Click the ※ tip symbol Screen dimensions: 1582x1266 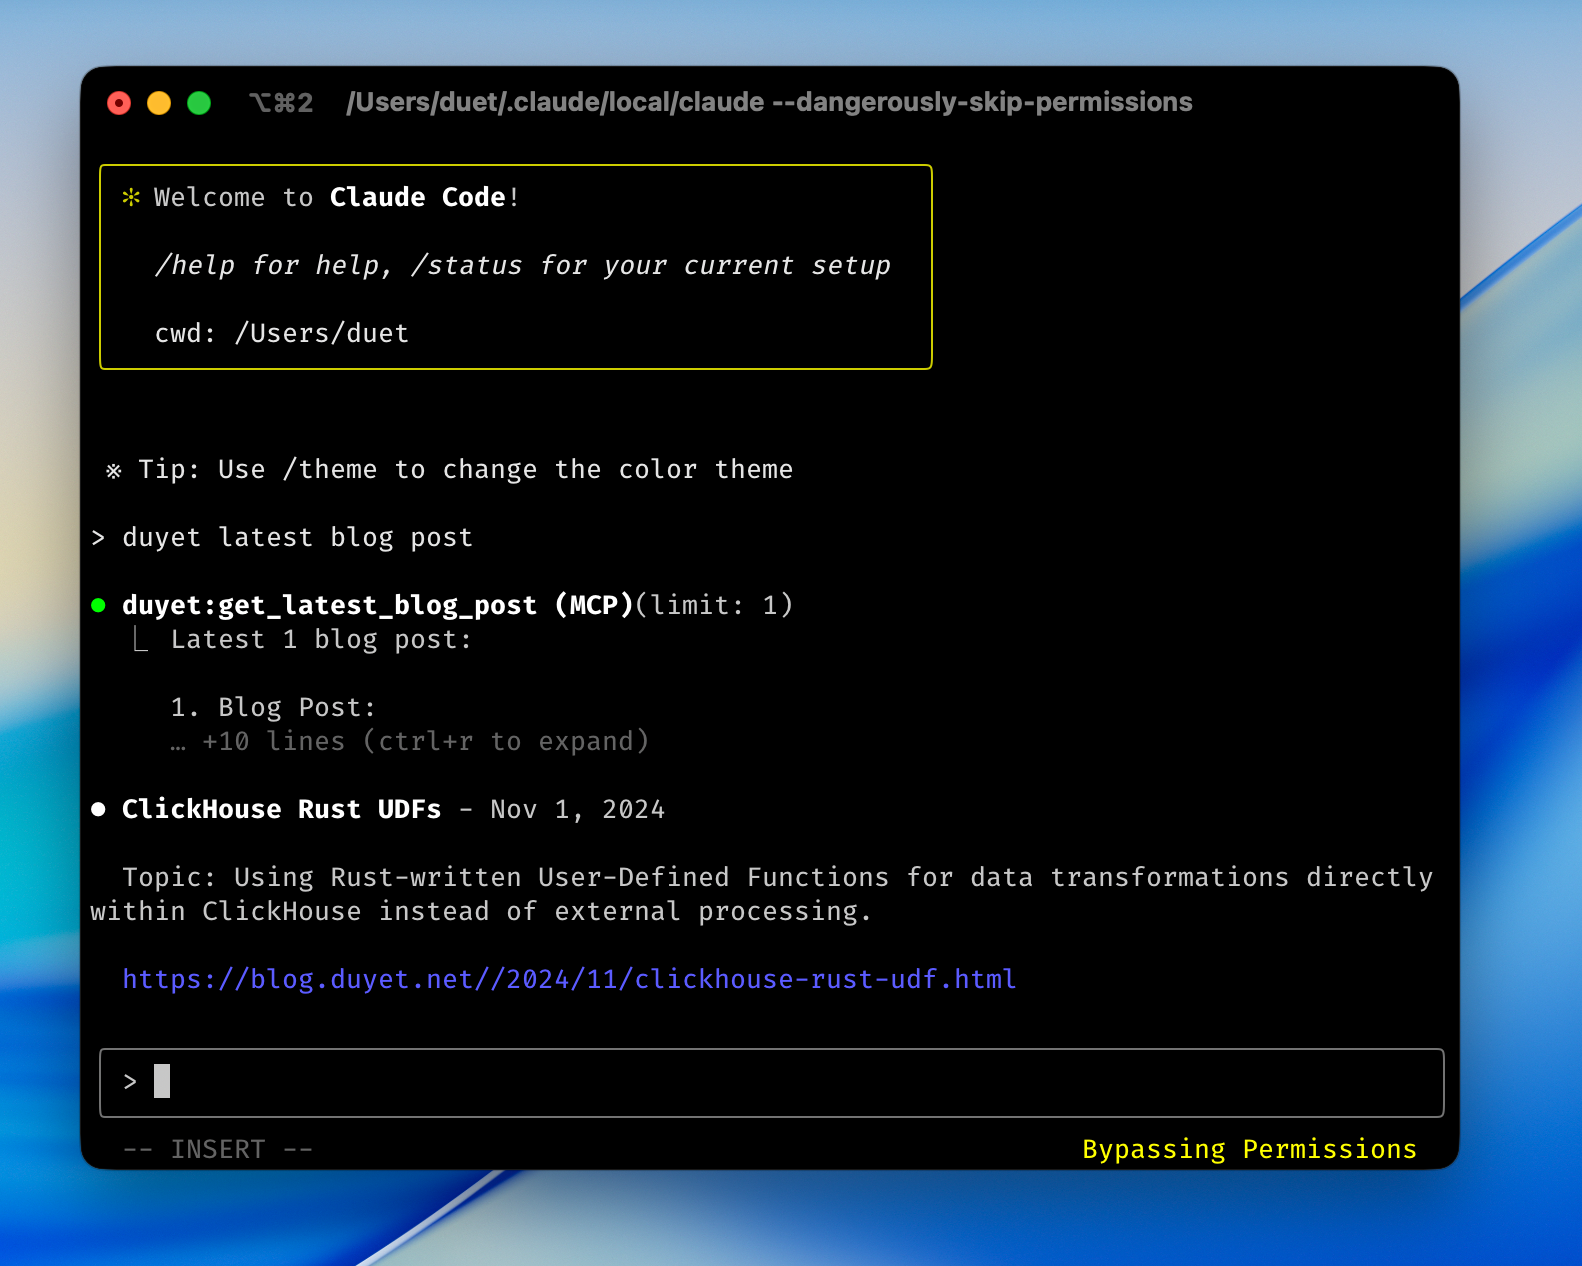pos(114,471)
